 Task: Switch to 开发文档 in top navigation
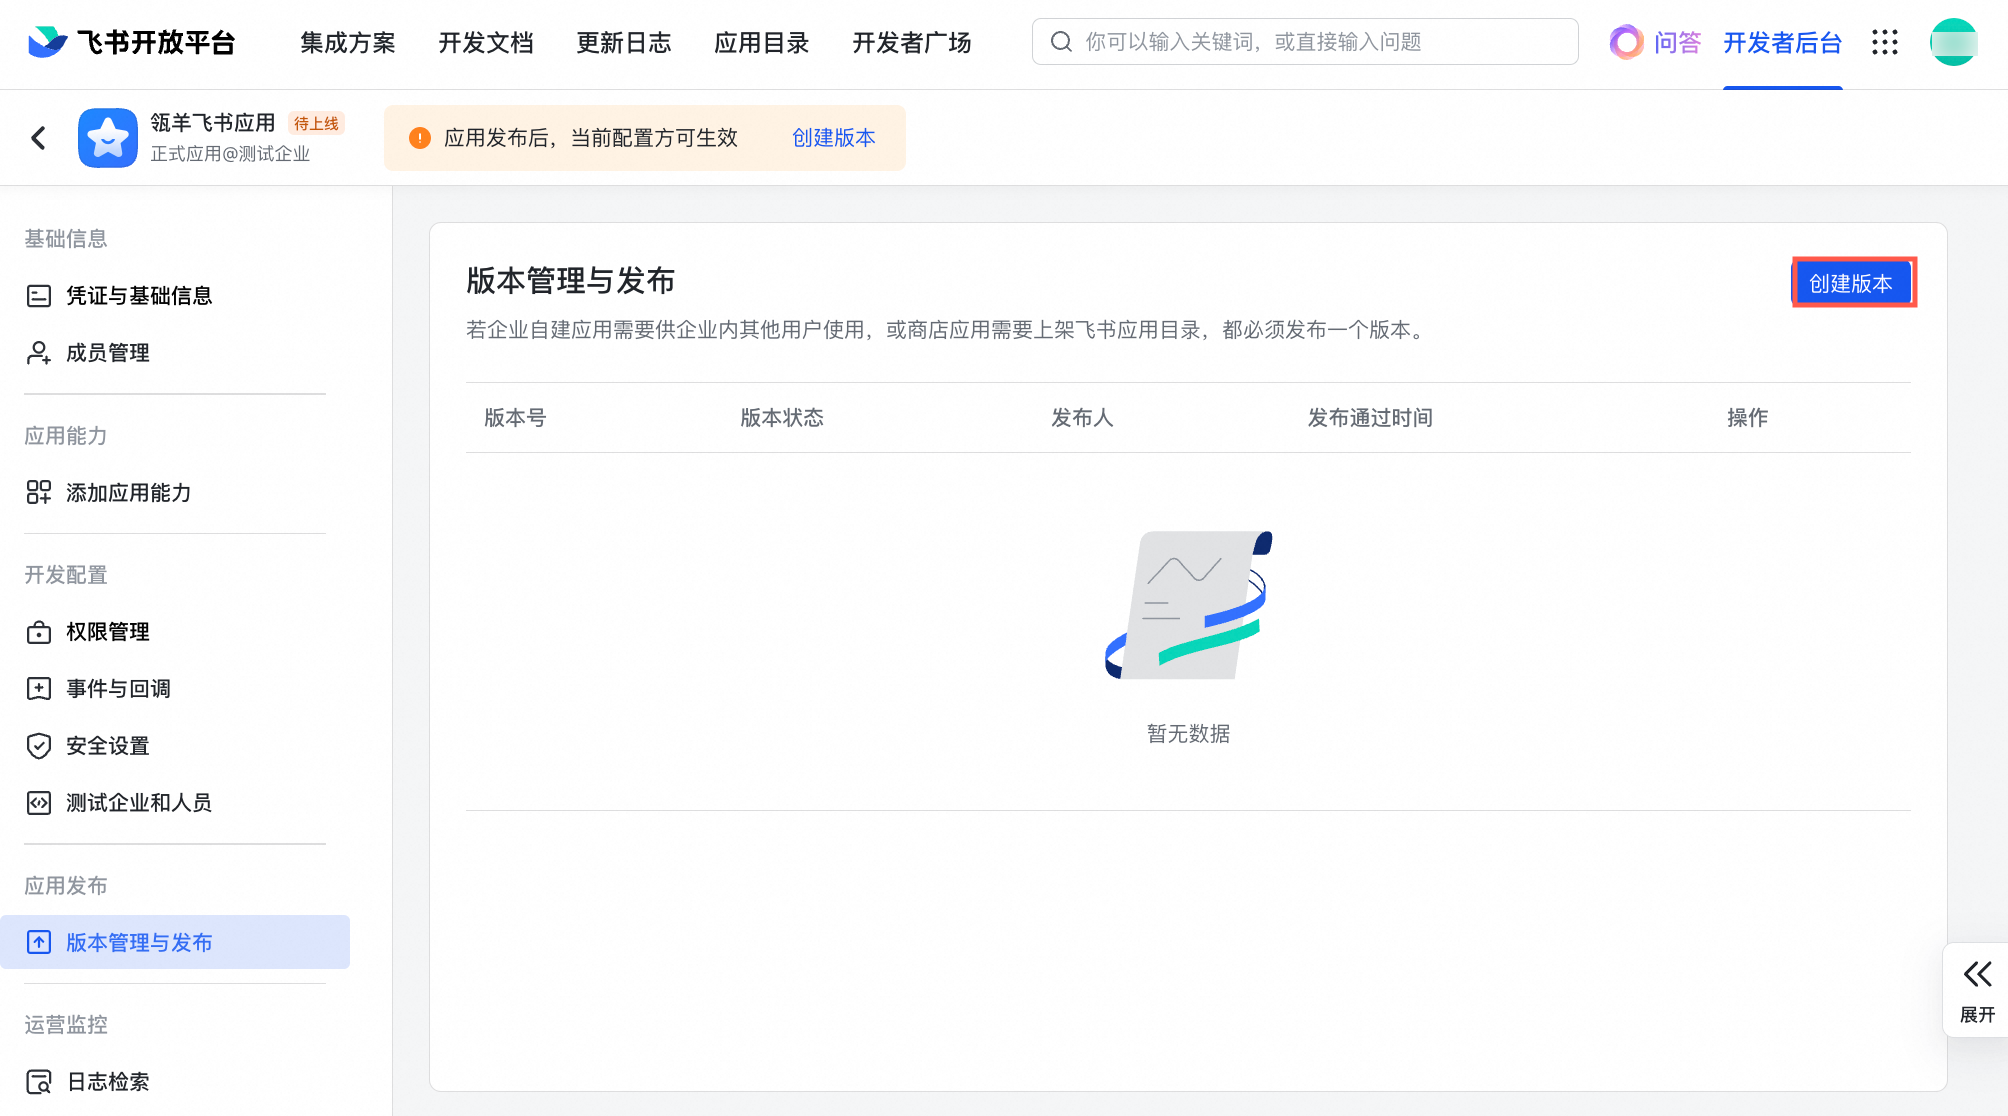pos(486,43)
